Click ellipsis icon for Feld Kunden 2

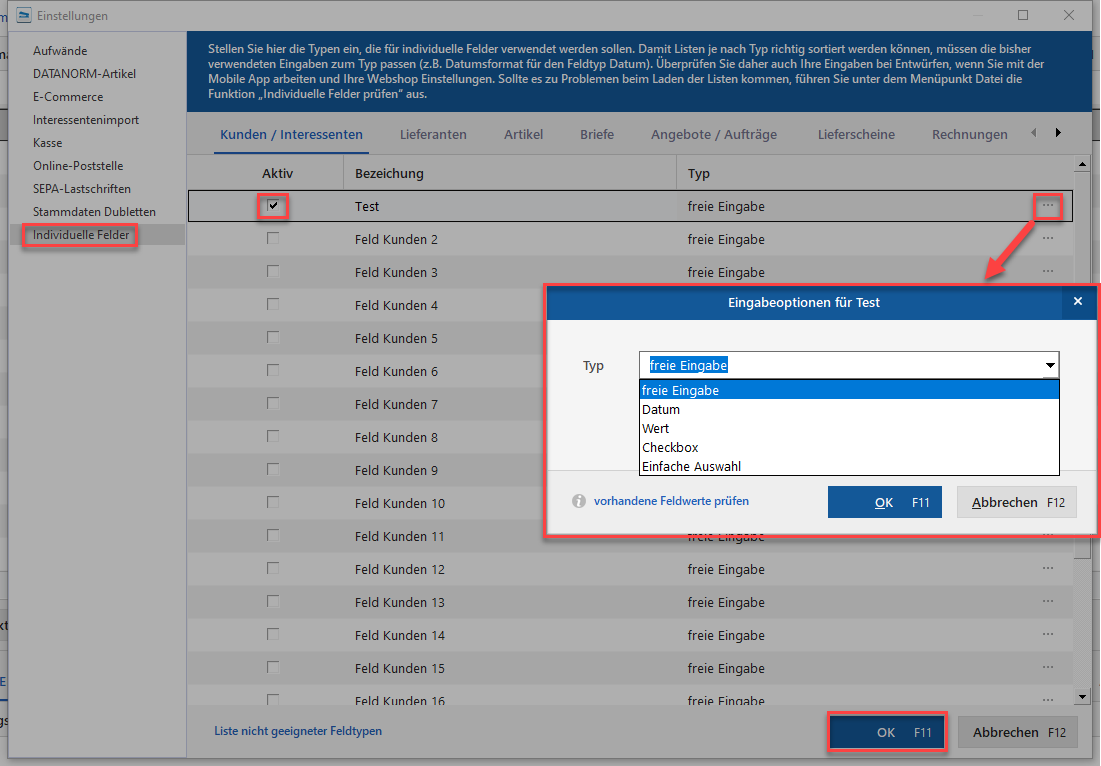coord(1047,239)
